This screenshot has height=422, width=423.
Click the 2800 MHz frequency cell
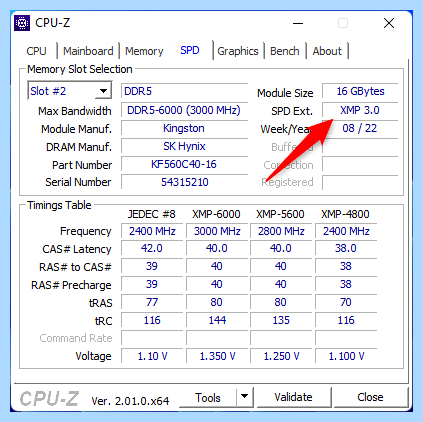(281, 231)
